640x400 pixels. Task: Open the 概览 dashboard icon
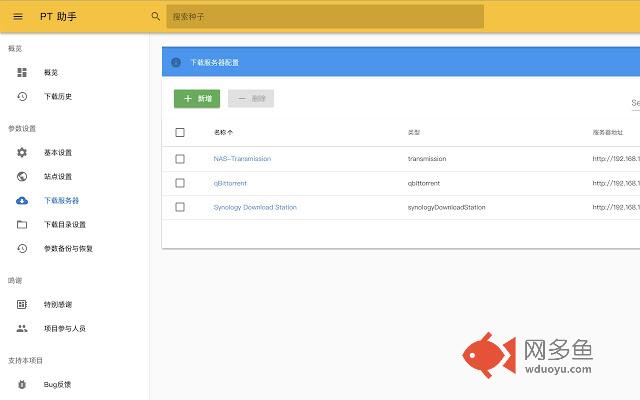coord(22,73)
